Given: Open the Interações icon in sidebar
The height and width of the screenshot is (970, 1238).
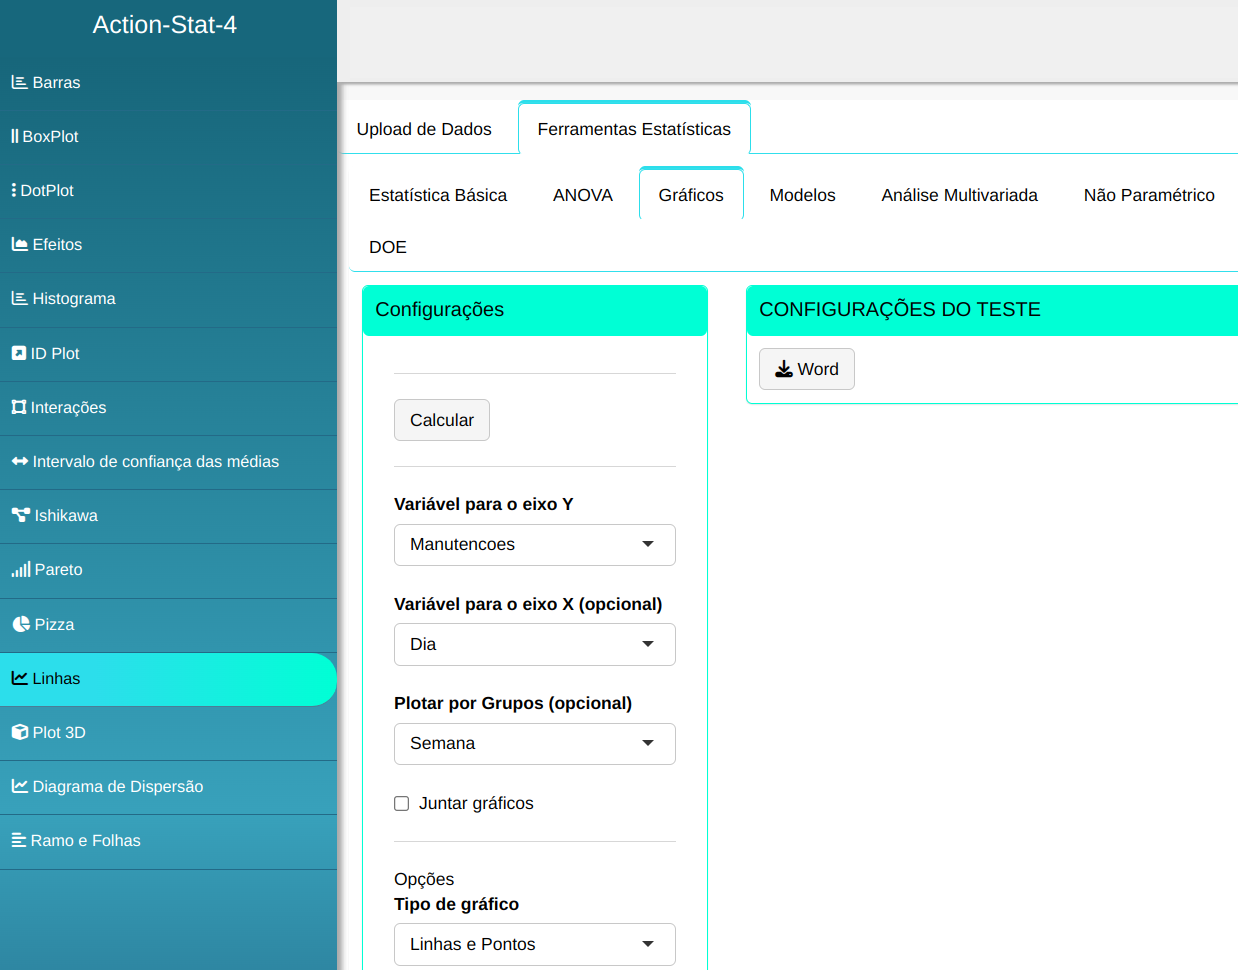Looking at the screenshot, I should [x=19, y=407].
